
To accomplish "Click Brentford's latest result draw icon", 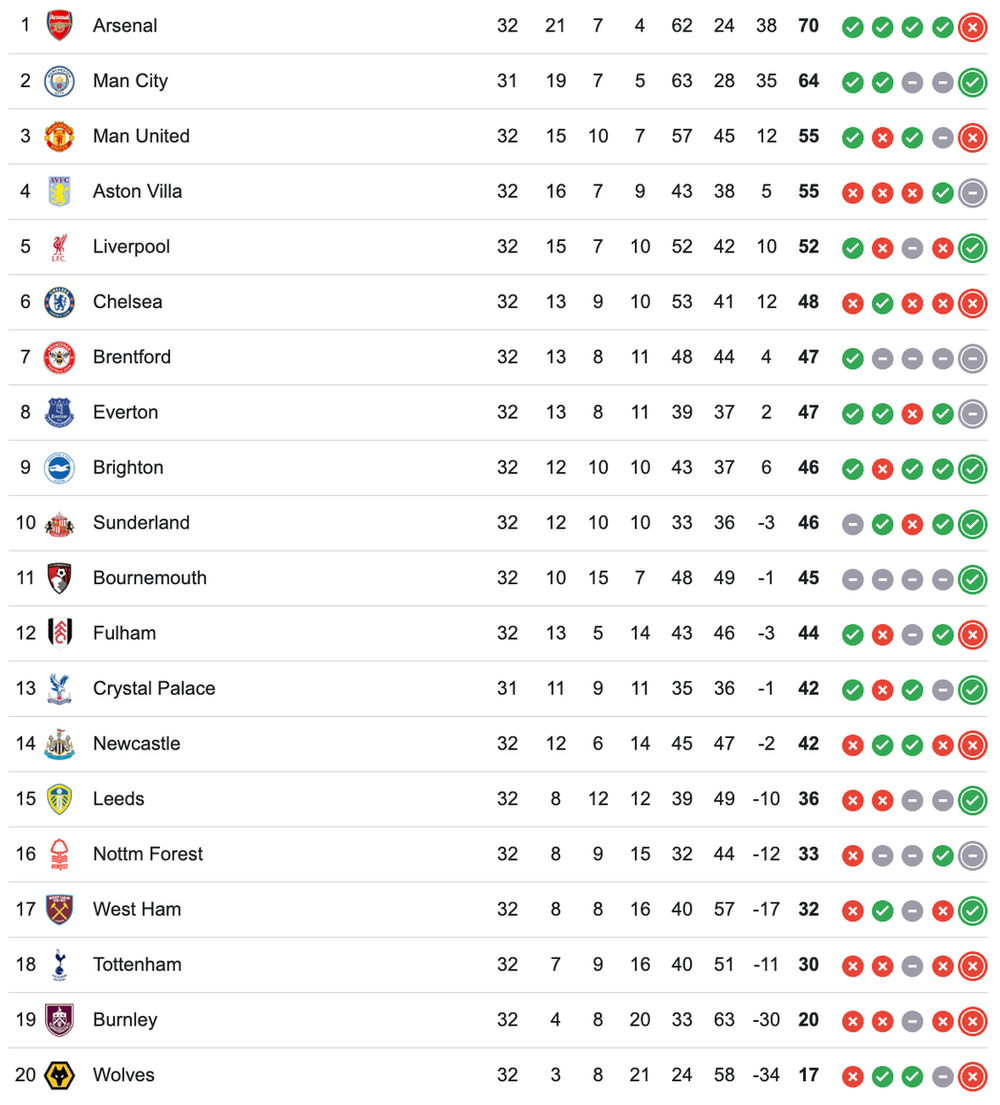I will 972,358.
